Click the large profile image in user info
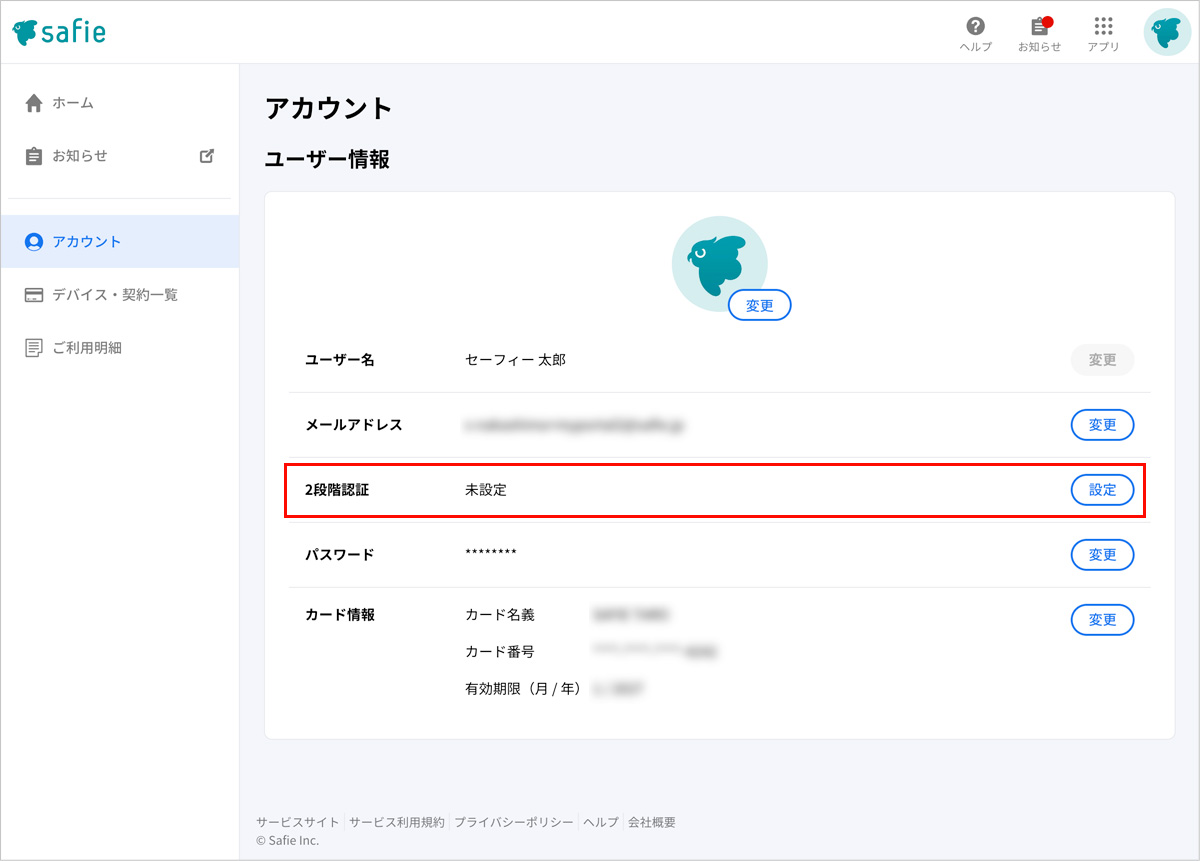Viewport: 1200px width, 861px height. (718, 260)
